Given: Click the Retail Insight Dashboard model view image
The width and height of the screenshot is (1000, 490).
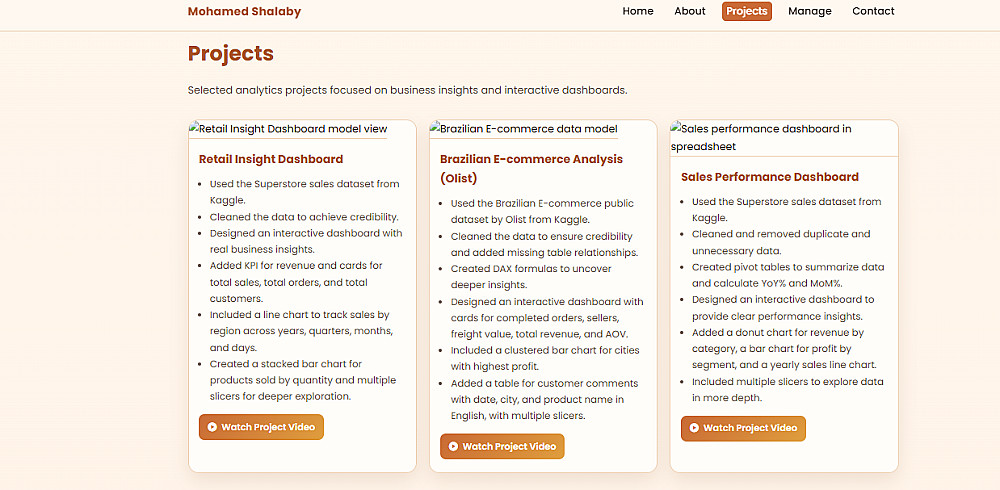Looking at the screenshot, I should point(288,129).
